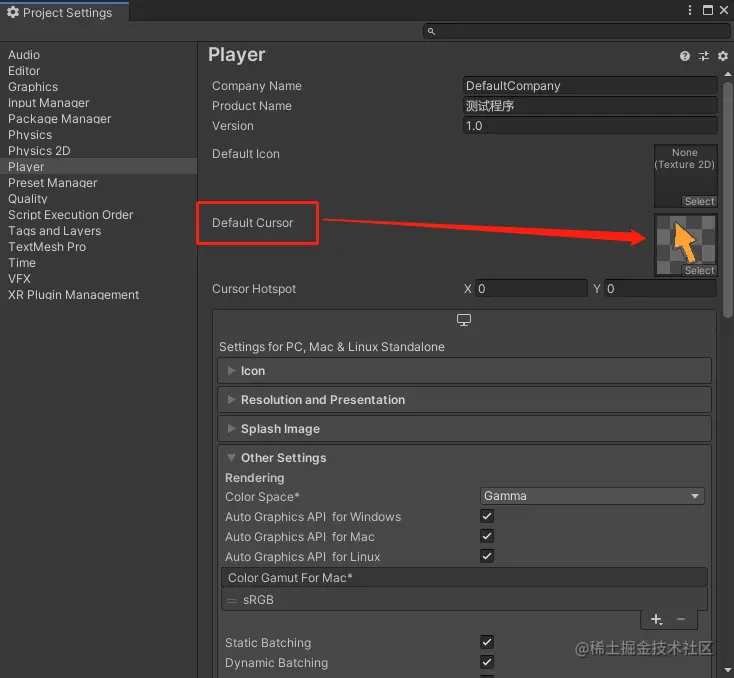The image size is (734, 678).
Task: Toggle Auto Graphics API for Mac
Action: click(x=487, y=536)
